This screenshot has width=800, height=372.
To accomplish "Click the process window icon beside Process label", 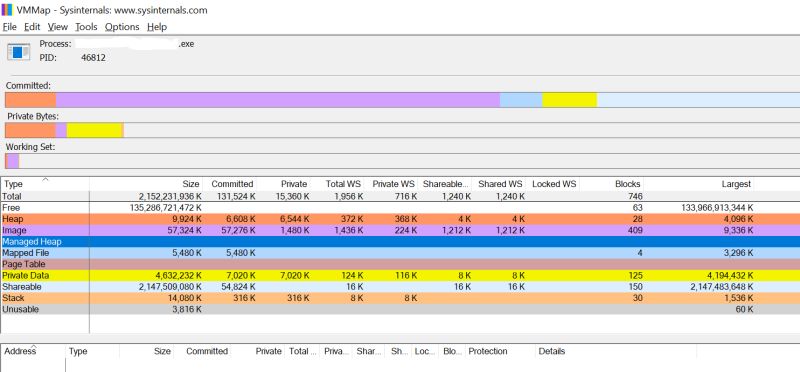I will click(19, 52).
